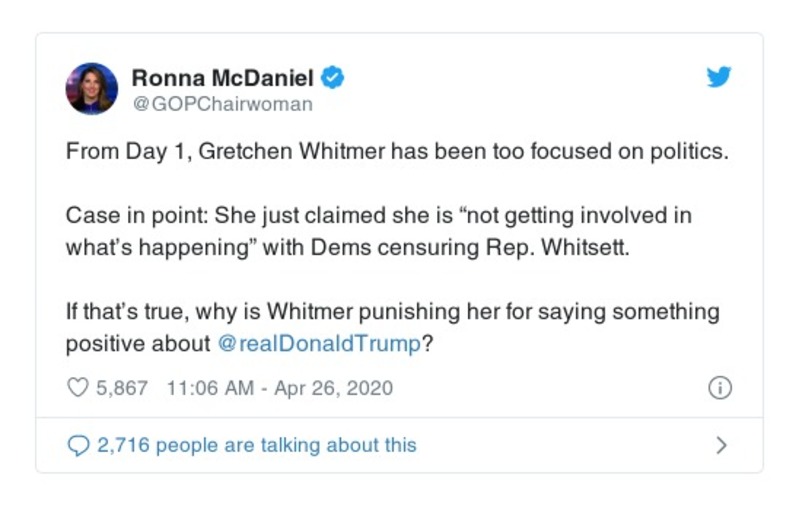Click Ronna McDaniel's profile avatar
799x513 pixels.
tap(91, 89)
